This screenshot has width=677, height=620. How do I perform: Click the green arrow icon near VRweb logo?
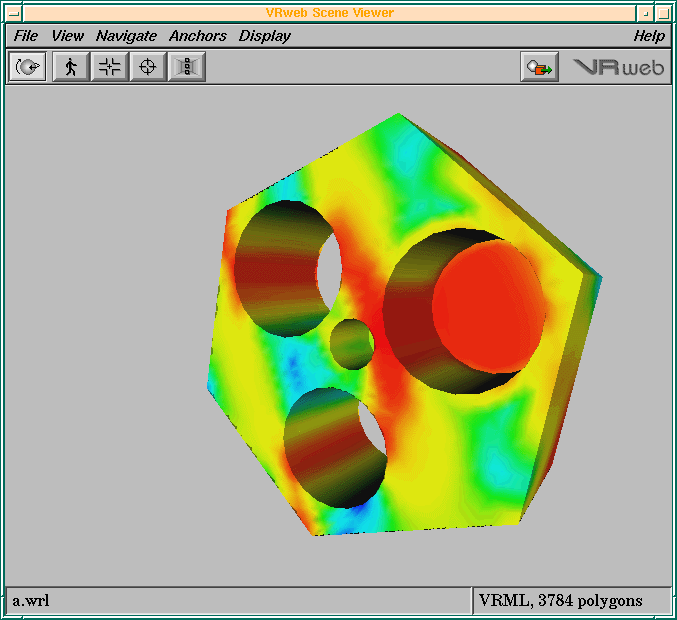540,67
